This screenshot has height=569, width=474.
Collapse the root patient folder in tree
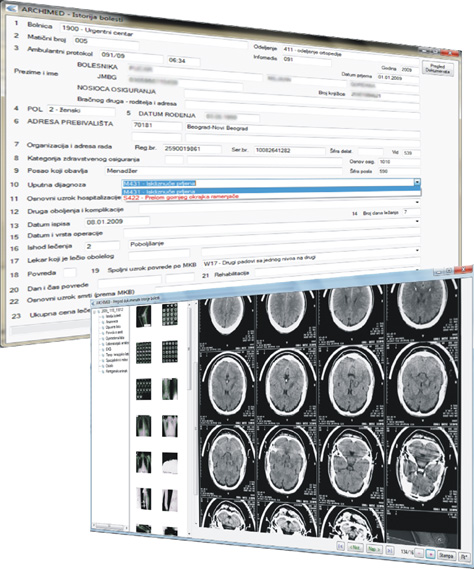pyautogui.click(x=95, y=311)
